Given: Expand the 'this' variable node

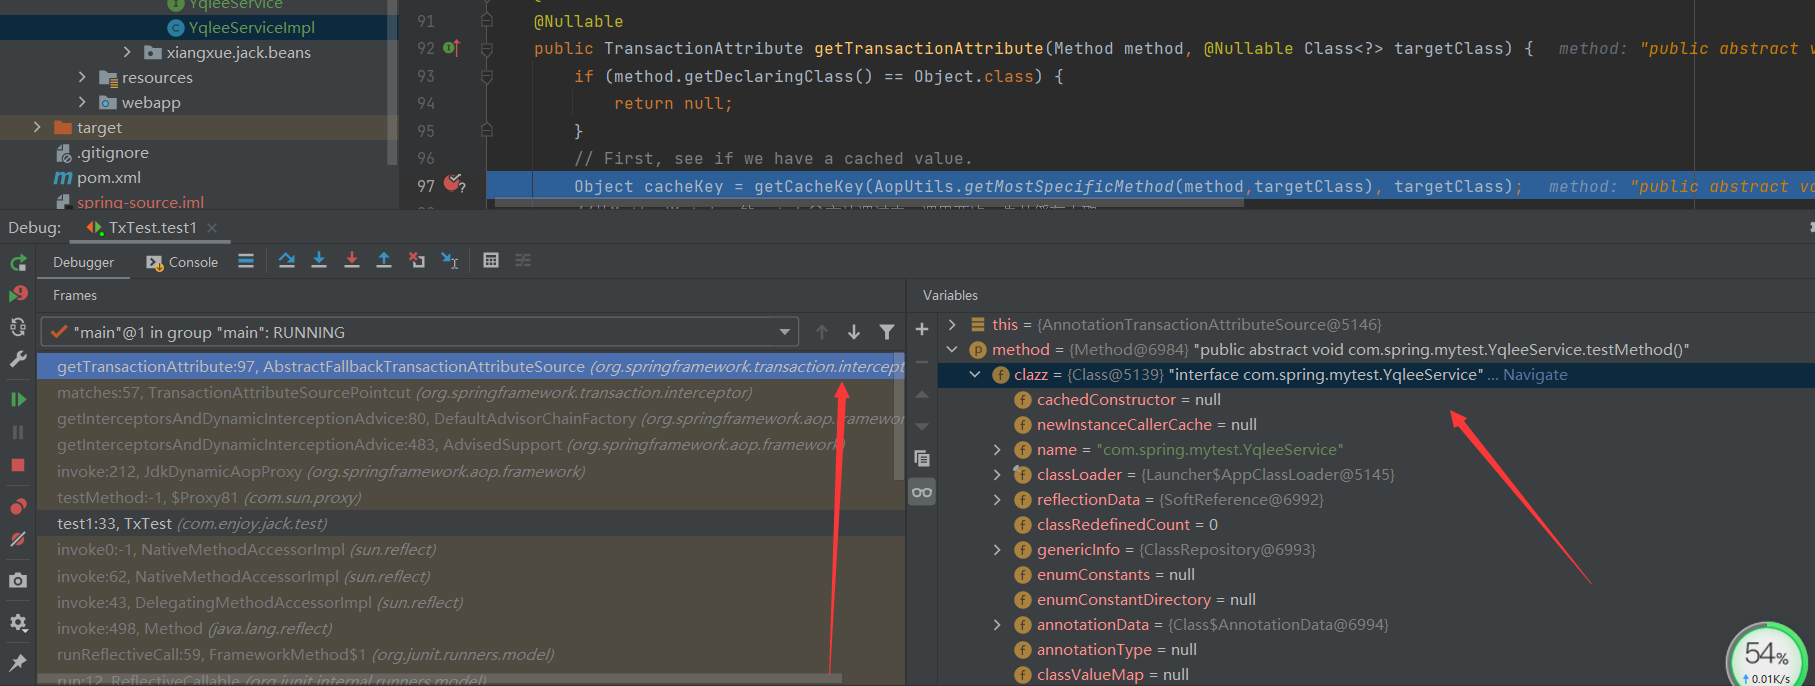Looking at the screenshot, I should (x=952, y=324).
